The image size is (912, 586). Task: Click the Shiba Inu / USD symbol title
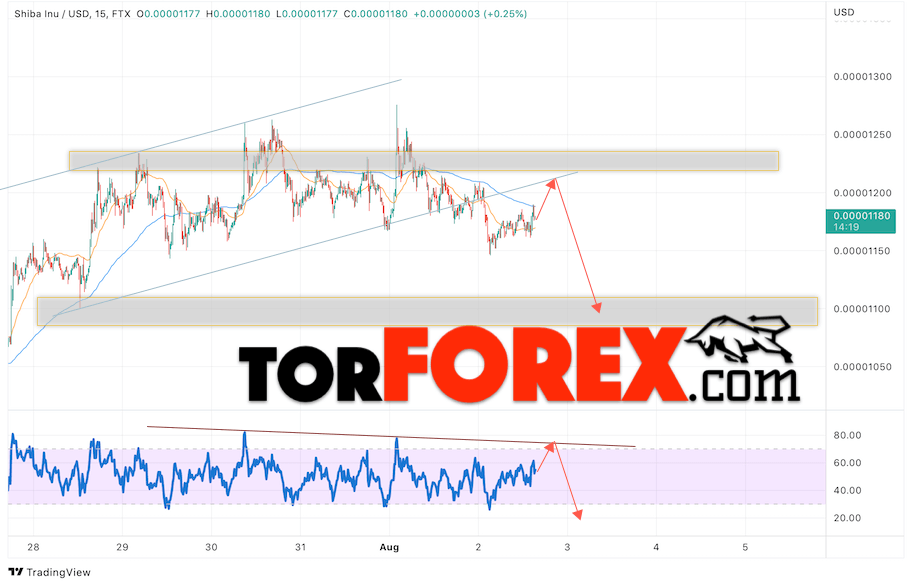pos(52,13)
